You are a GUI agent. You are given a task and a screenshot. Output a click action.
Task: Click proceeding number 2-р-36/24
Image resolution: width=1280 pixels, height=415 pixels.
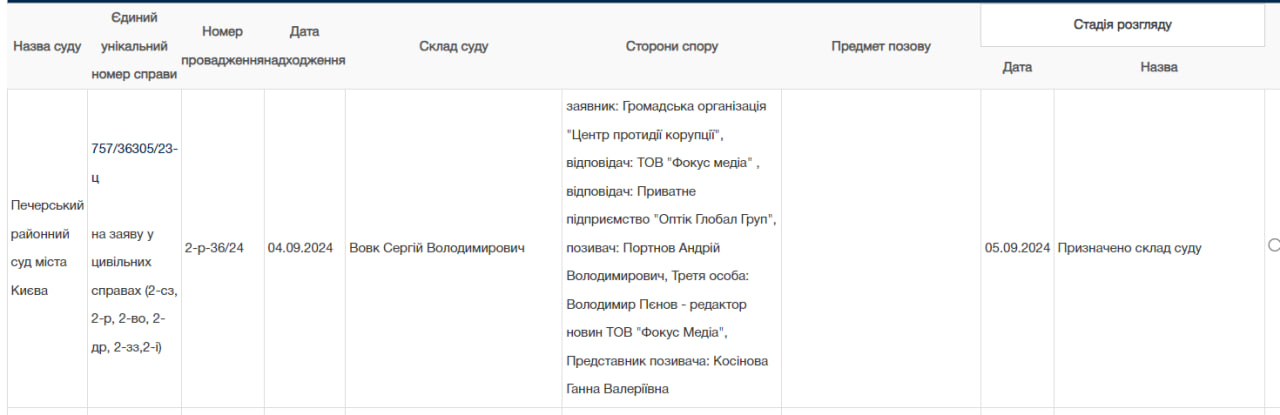tap(214, 248)
